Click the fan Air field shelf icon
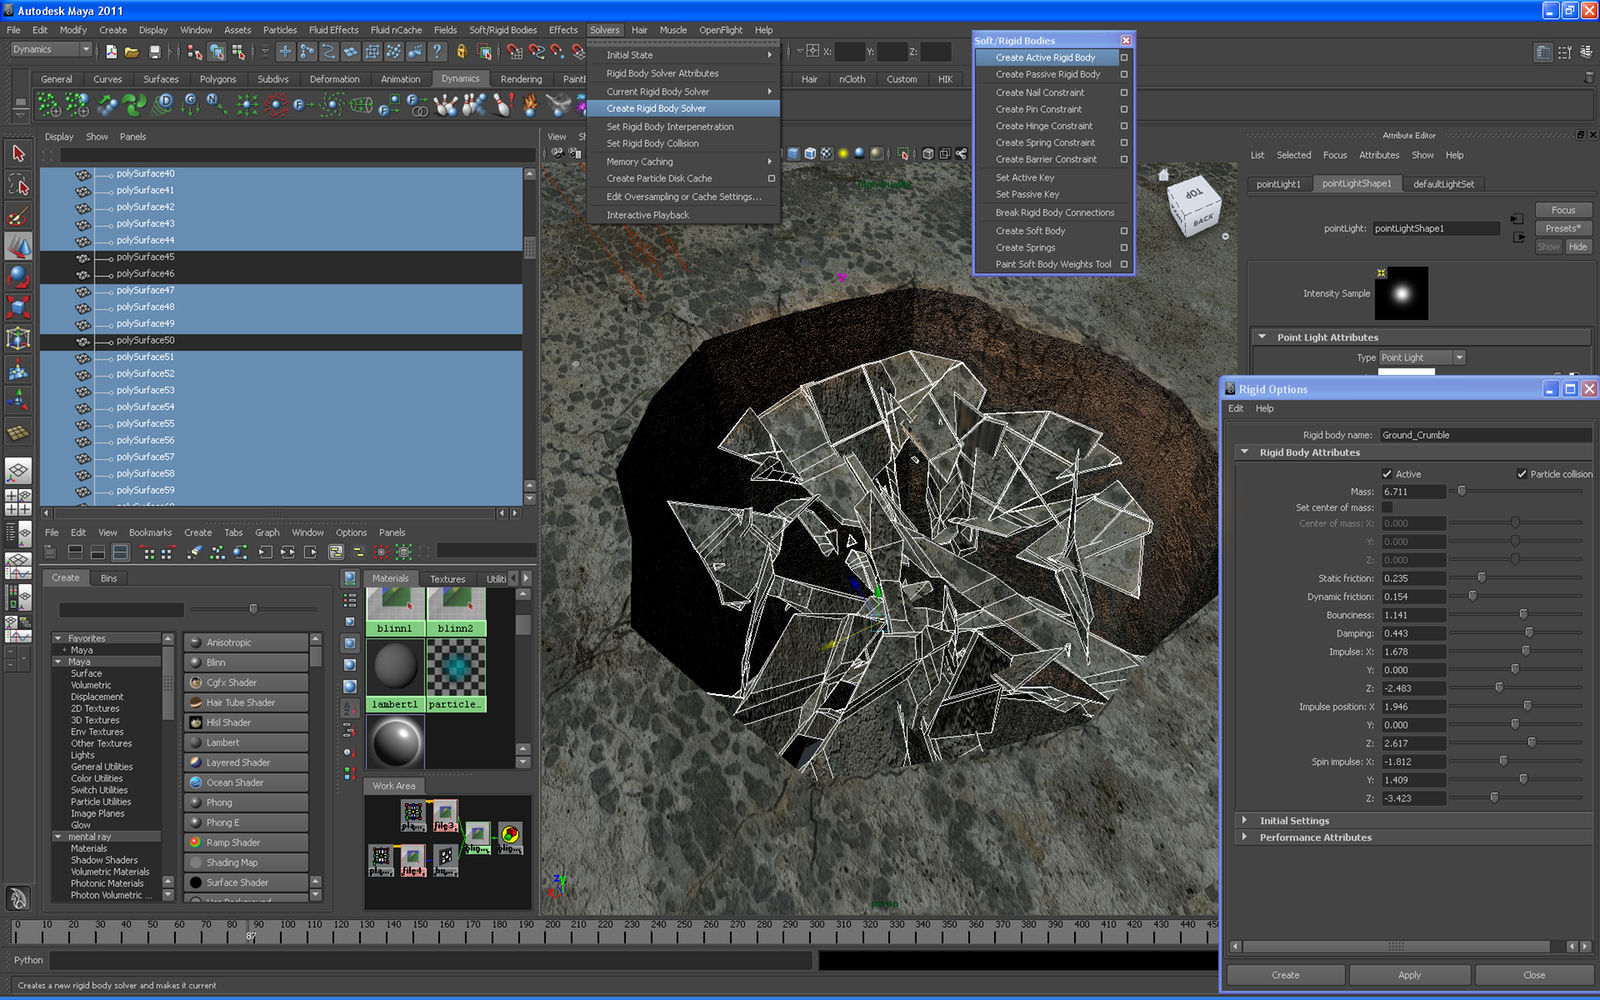This screenshot has height=1000, width=1600. click(134, 104)
